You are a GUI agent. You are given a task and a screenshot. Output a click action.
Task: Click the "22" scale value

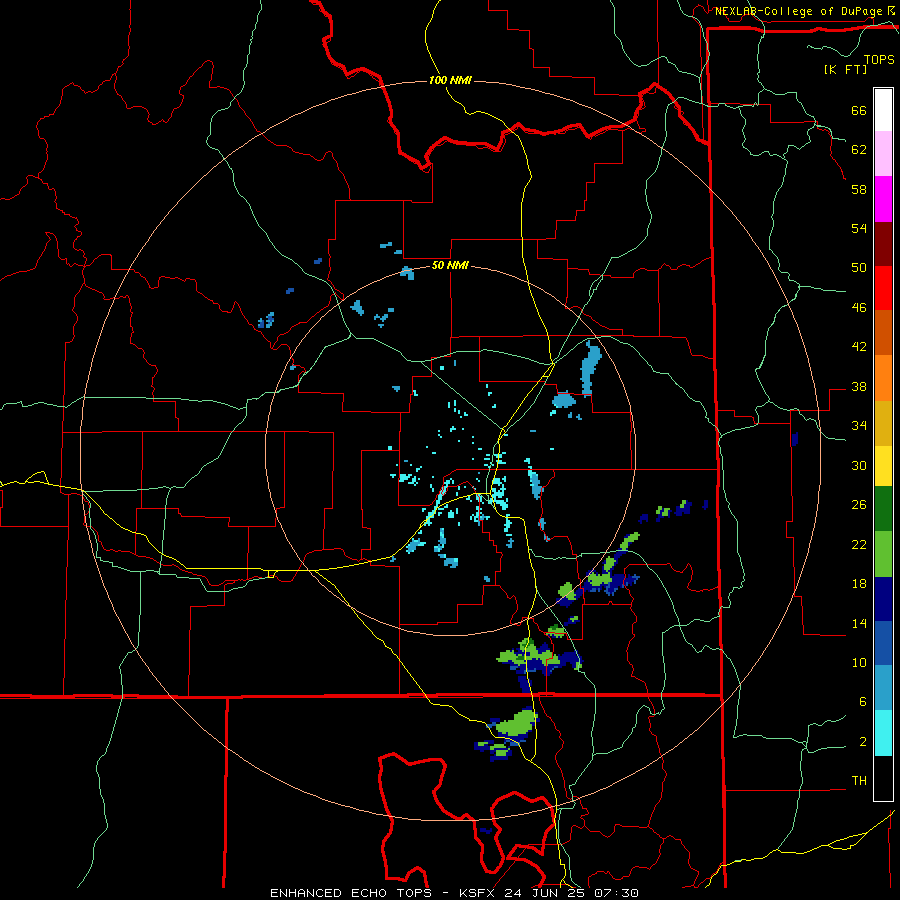[x=859, y=544]
